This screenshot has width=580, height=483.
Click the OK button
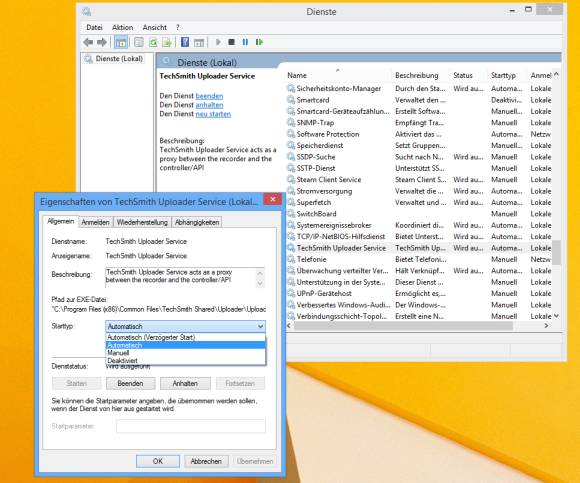[x=158, y=461]
